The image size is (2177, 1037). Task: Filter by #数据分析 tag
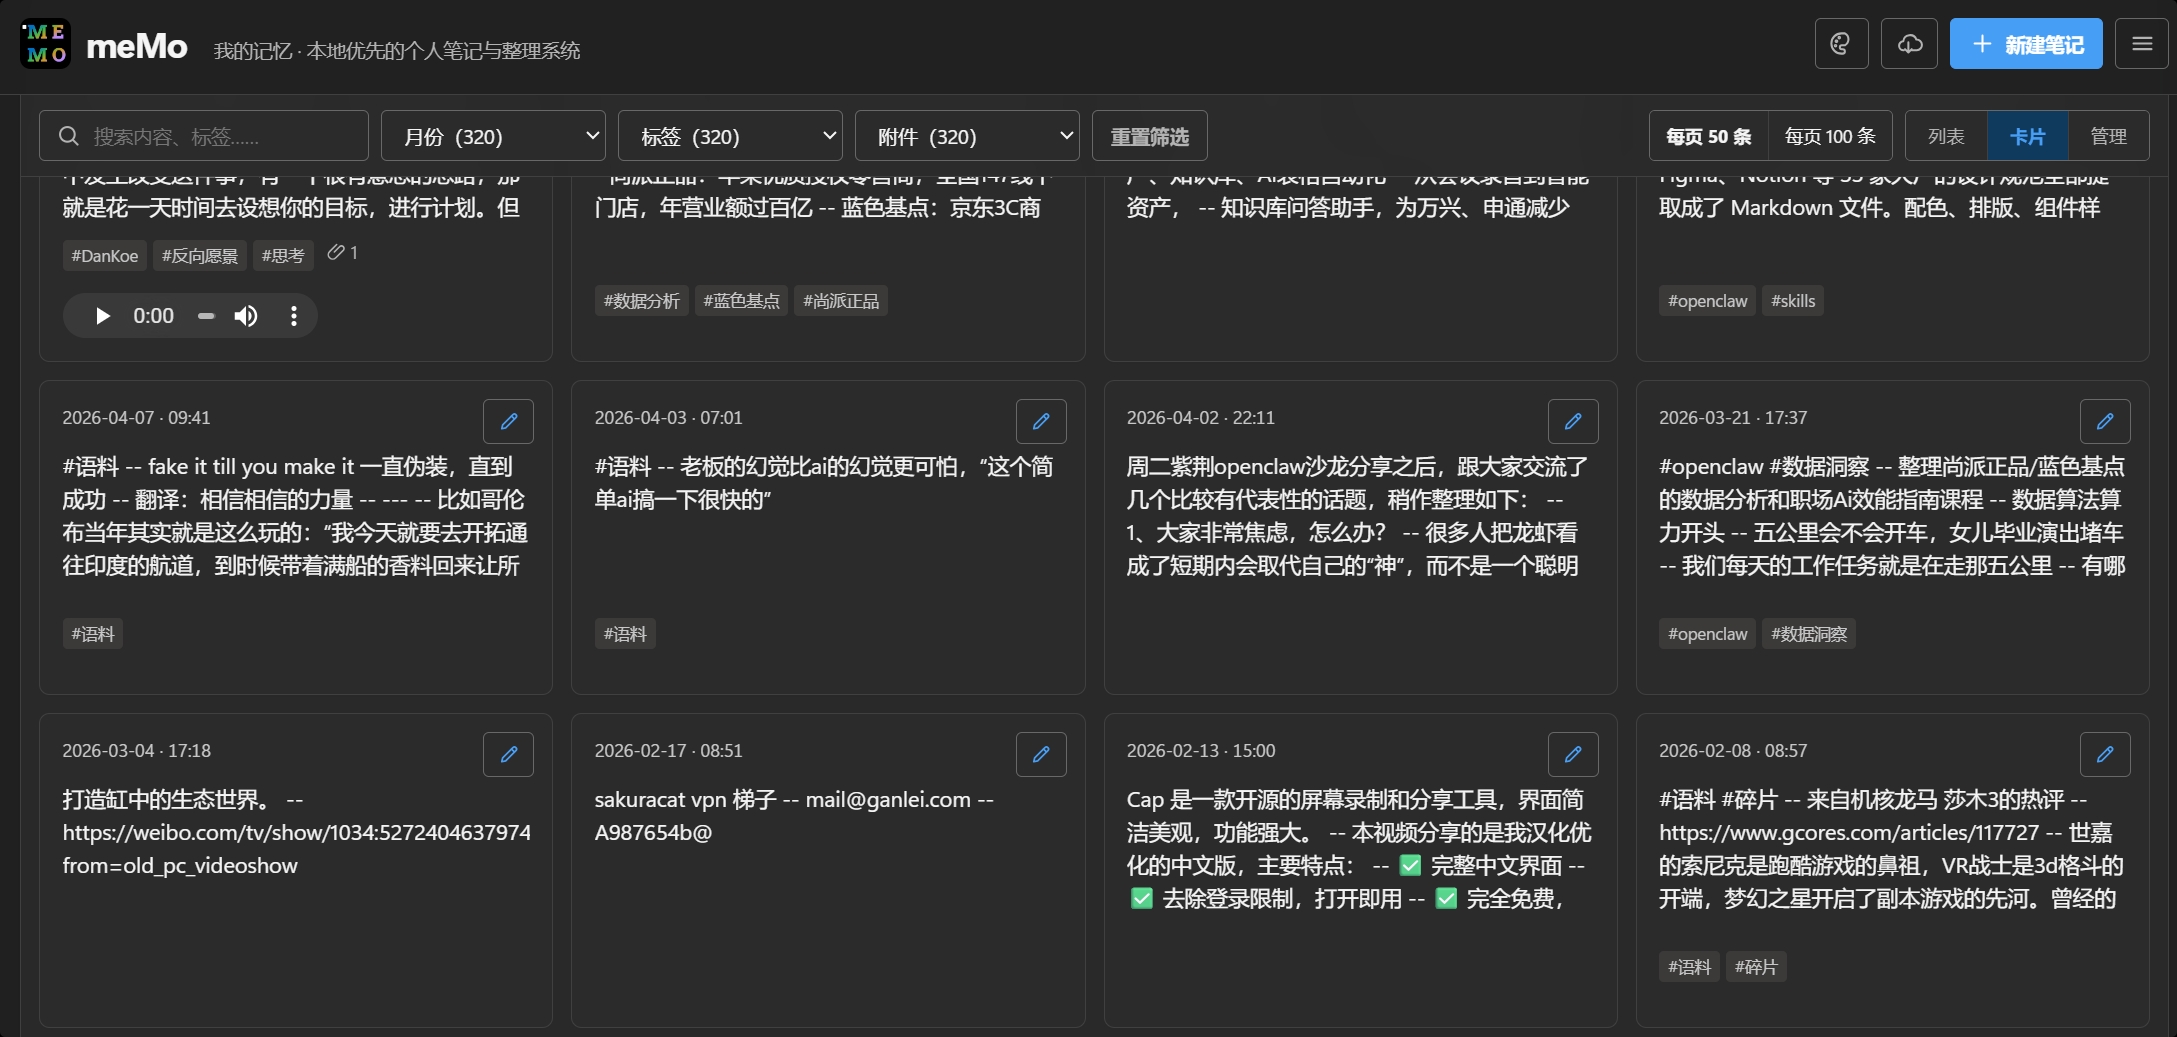tap(641, 301)
